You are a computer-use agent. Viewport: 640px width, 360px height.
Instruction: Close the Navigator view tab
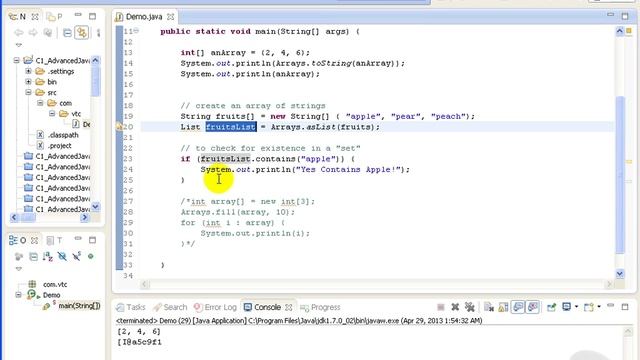pos(35,17)
